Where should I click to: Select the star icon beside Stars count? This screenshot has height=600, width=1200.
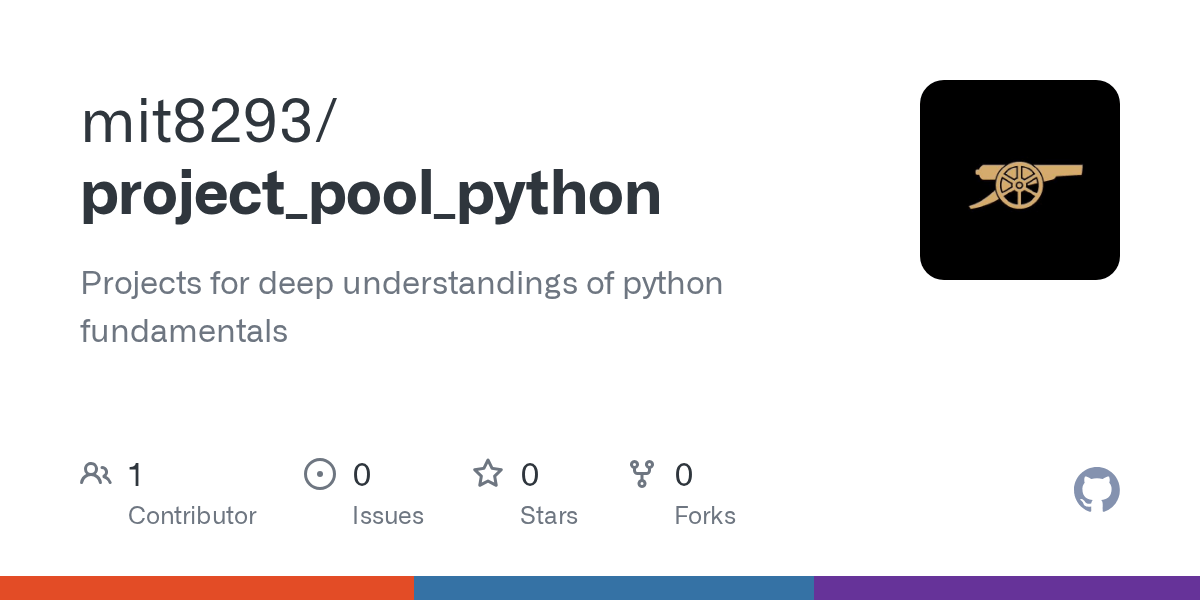coord(488,473)
